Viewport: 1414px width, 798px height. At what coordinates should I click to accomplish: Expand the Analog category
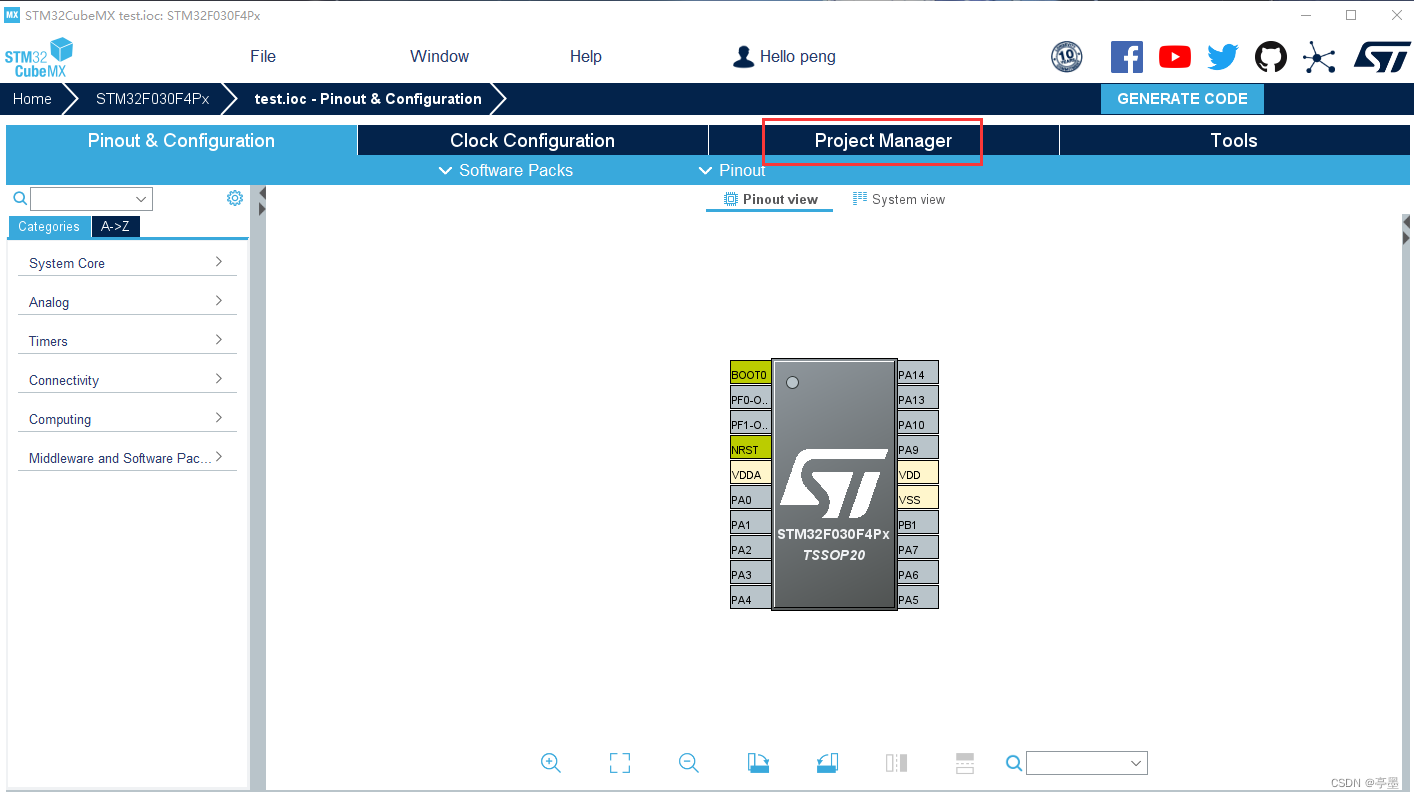coord(127,302)
